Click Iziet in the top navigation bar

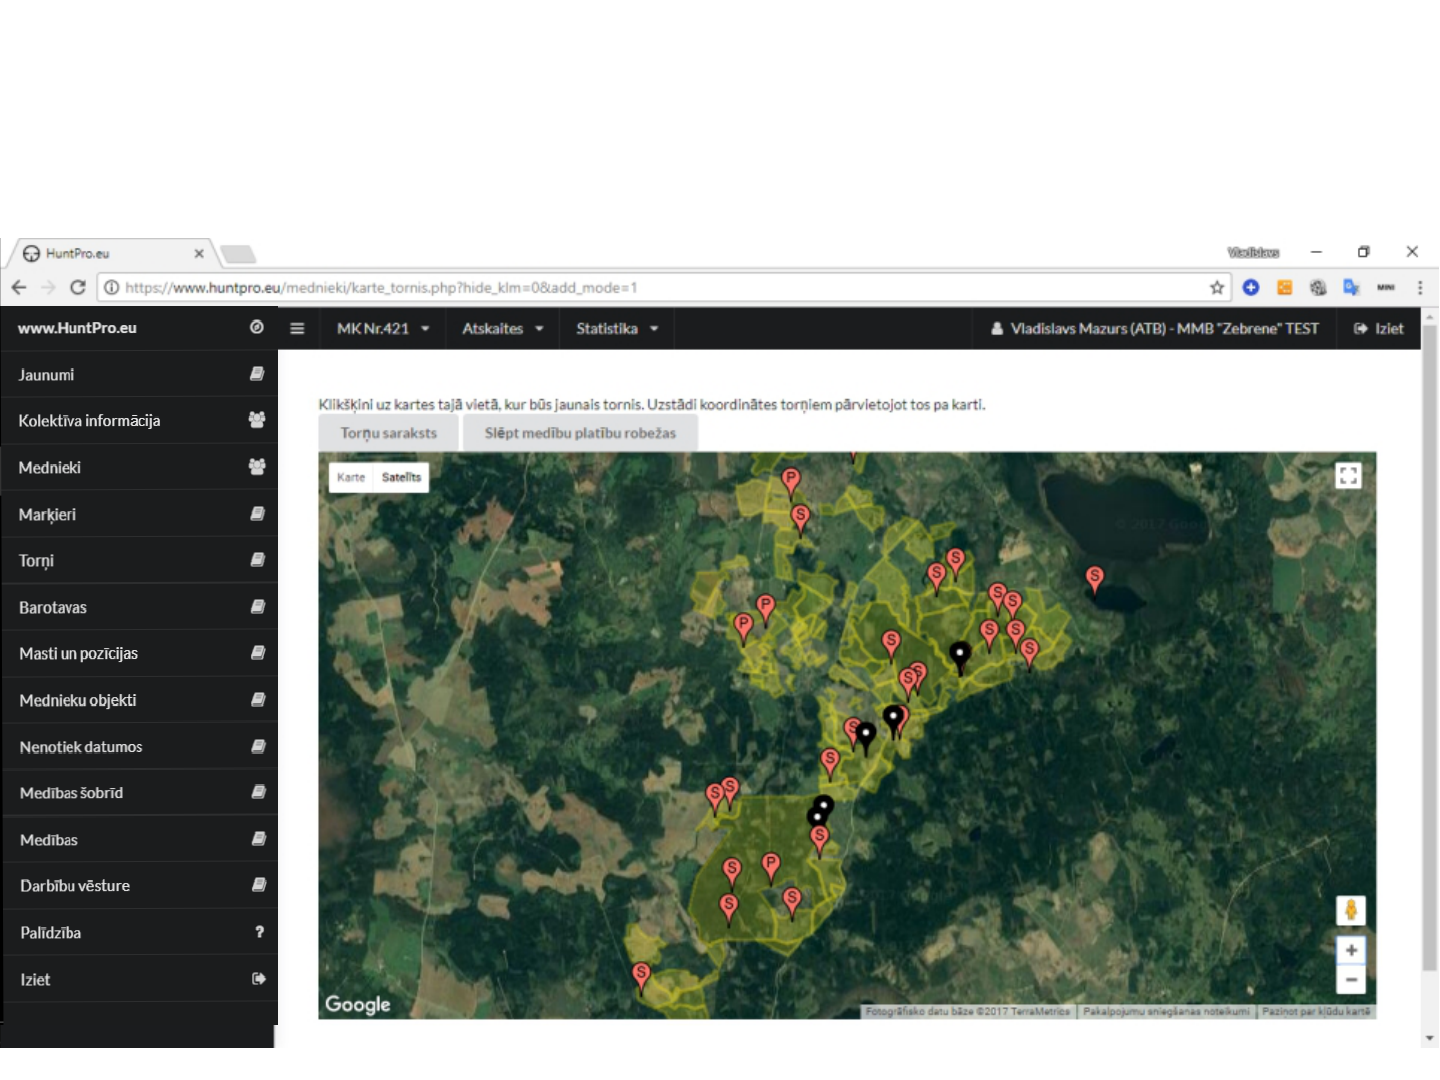pyautogui.click(x=1379, y=328)
